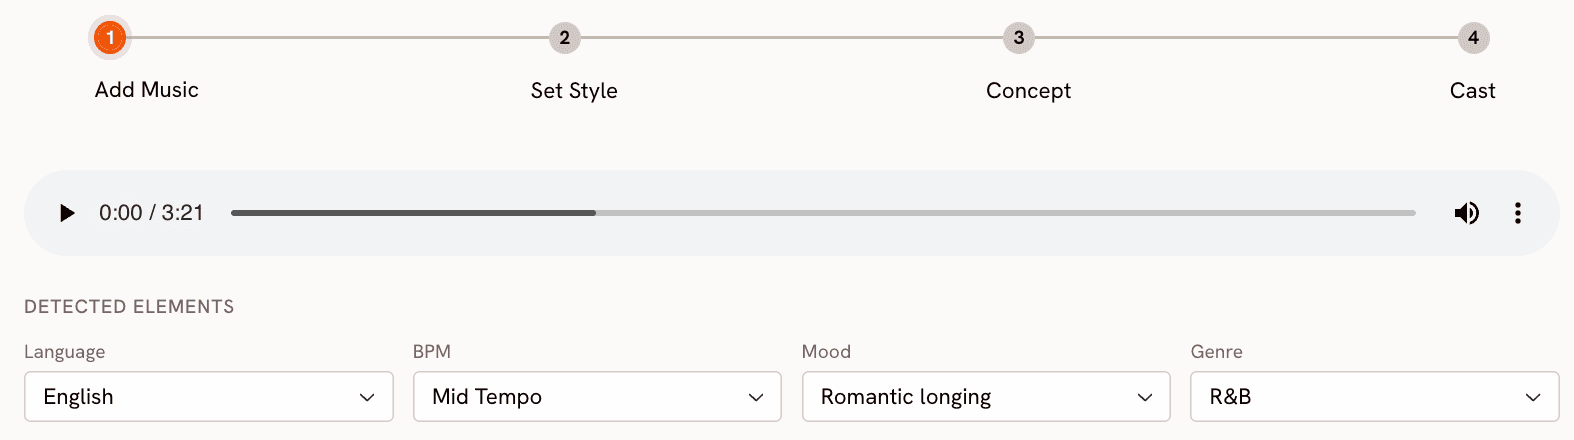Screen dimensions: 1574x440
Task: Click the Language dropdown chevron arrow
Action: 367,398
